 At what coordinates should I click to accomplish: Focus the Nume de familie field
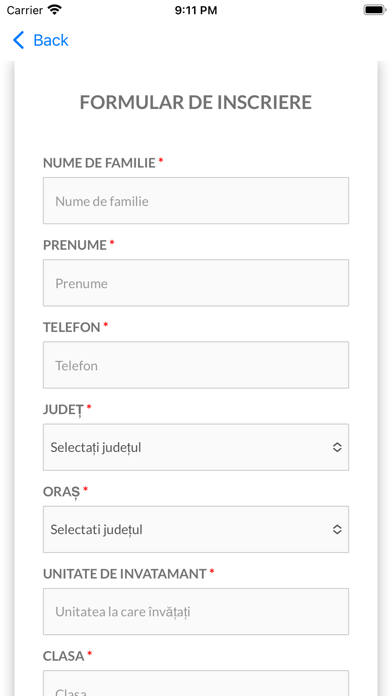tap(196, 201)
